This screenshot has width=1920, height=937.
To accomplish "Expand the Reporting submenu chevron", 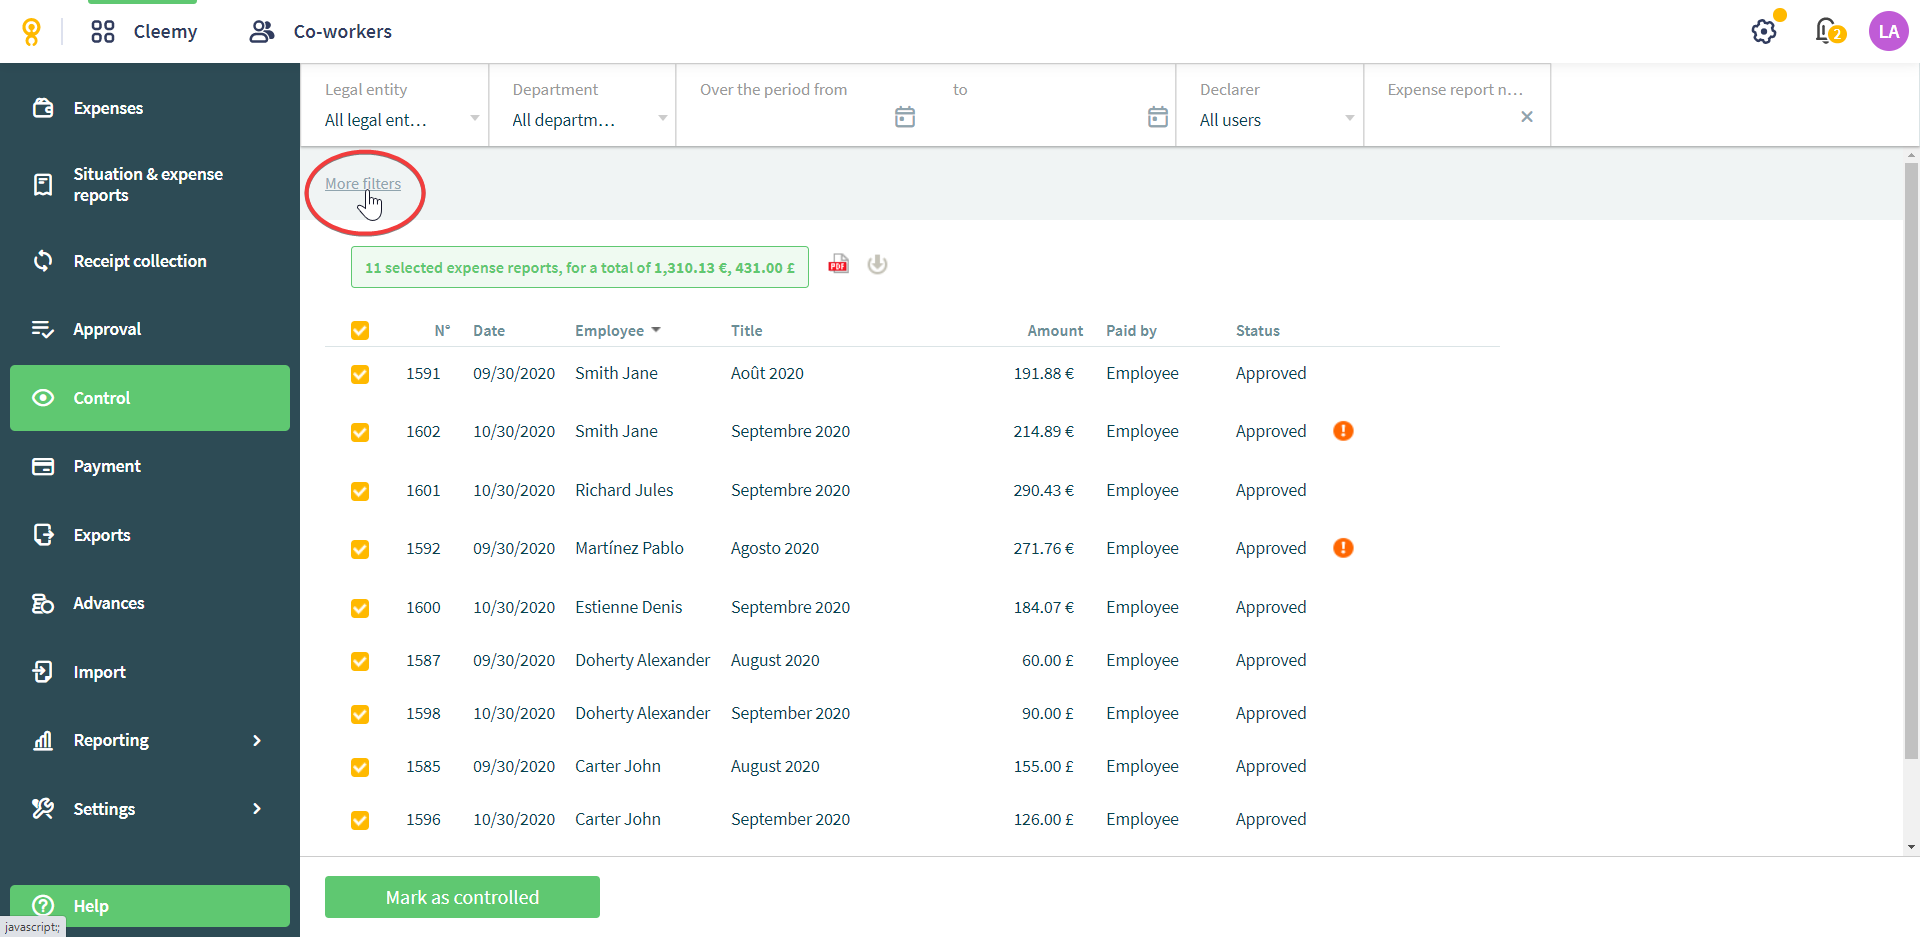I will [x=257, y=740].
